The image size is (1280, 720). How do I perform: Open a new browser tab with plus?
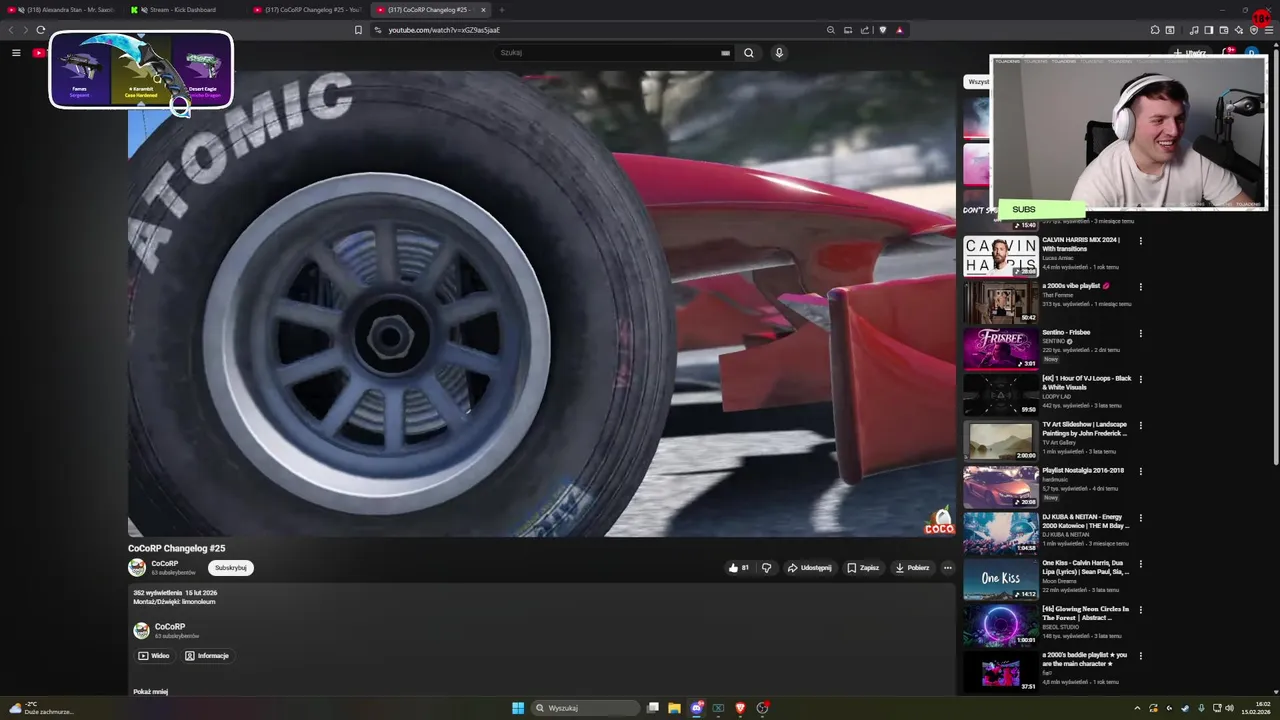(x=502, y=10)
